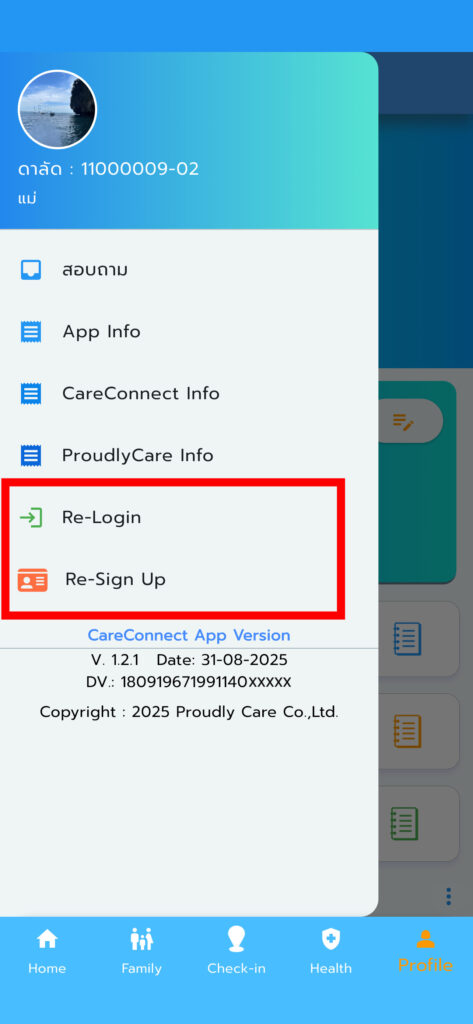Click the orange edit pencil button

point(404,421)
